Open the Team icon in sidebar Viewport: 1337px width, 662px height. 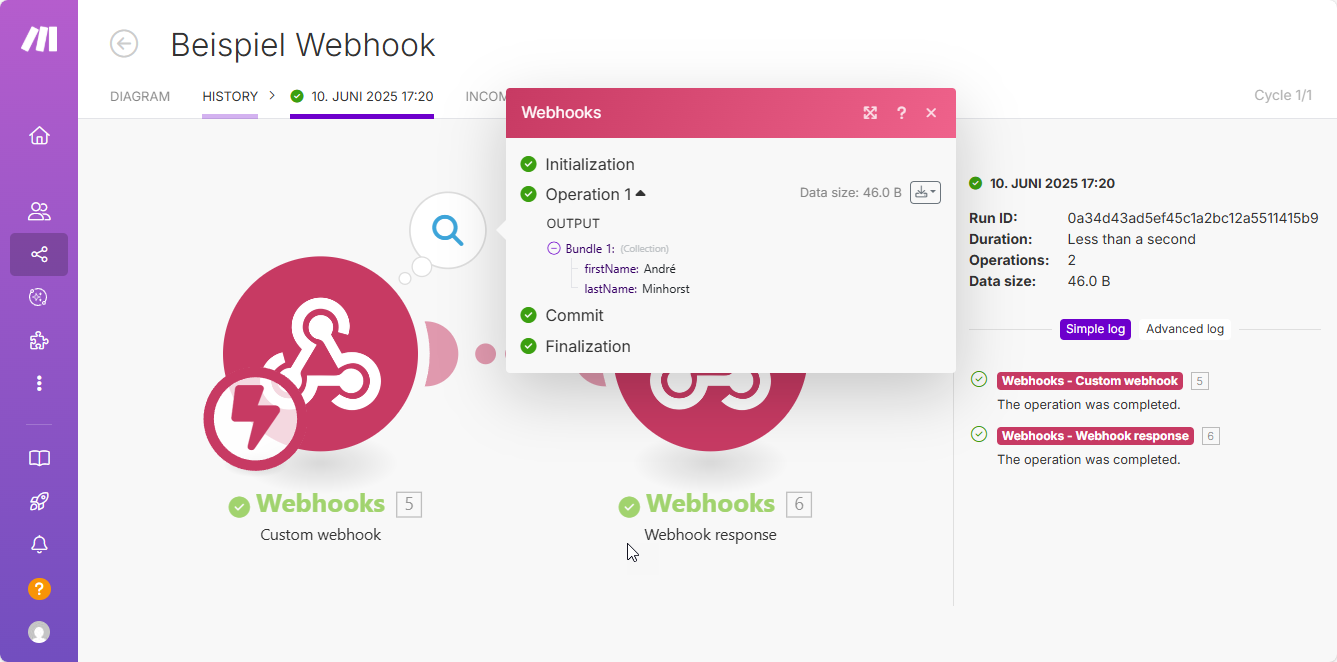tap(39, 211)
